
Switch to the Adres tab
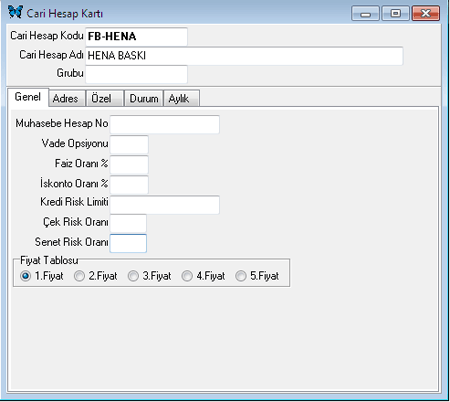point(67,98)
